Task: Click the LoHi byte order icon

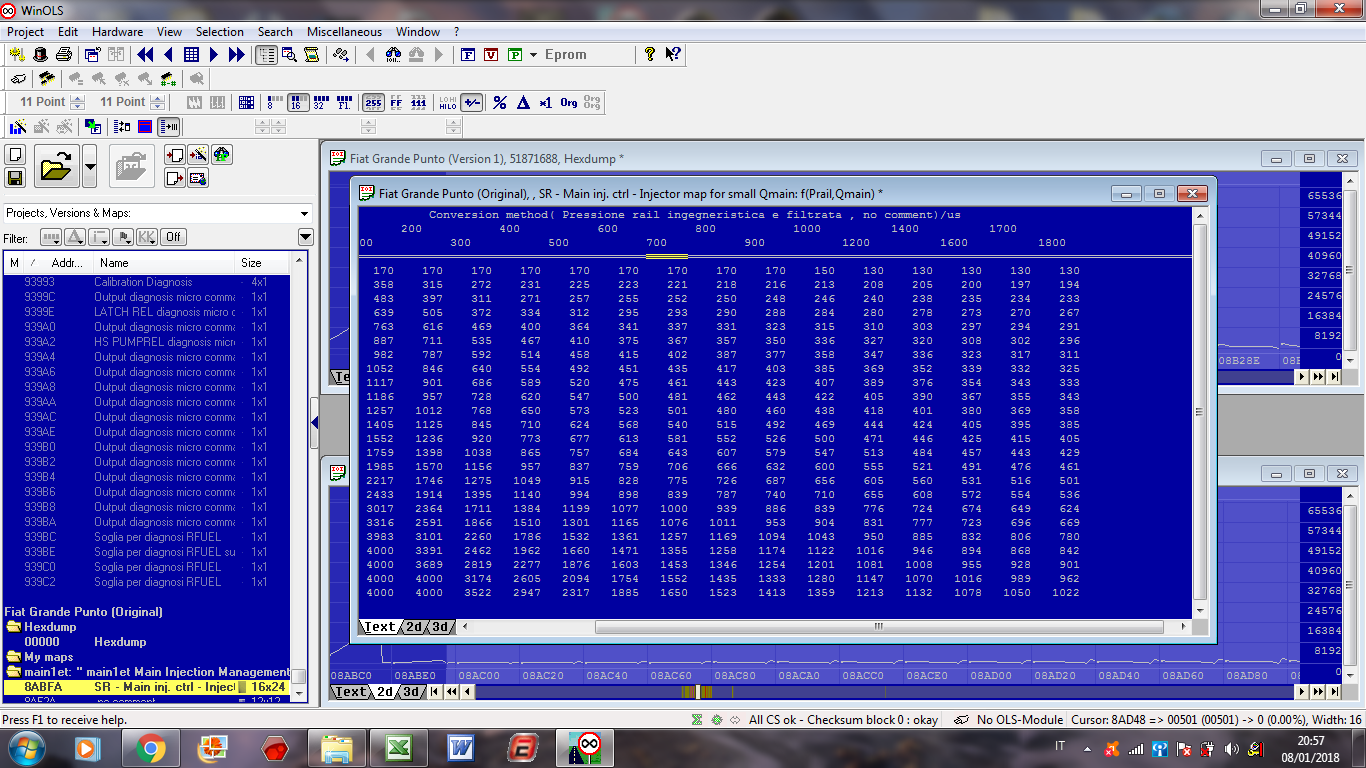Action: coord(449,102)
